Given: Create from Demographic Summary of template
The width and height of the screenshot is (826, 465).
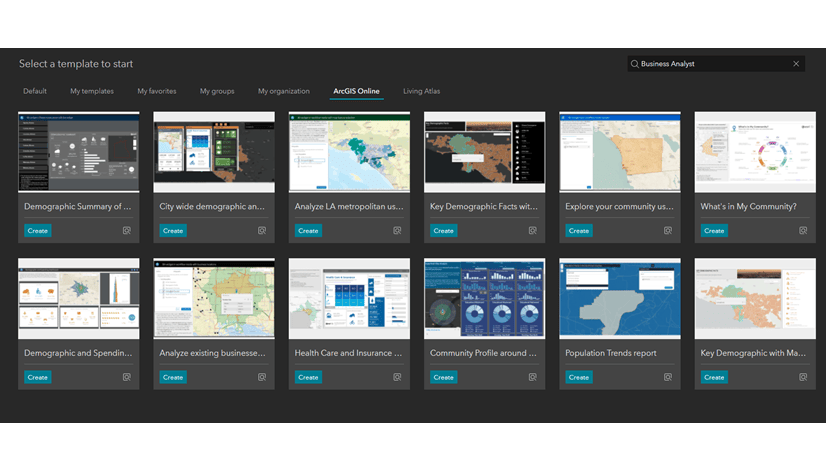Looking at the screenshot, I should pos(37,231).
